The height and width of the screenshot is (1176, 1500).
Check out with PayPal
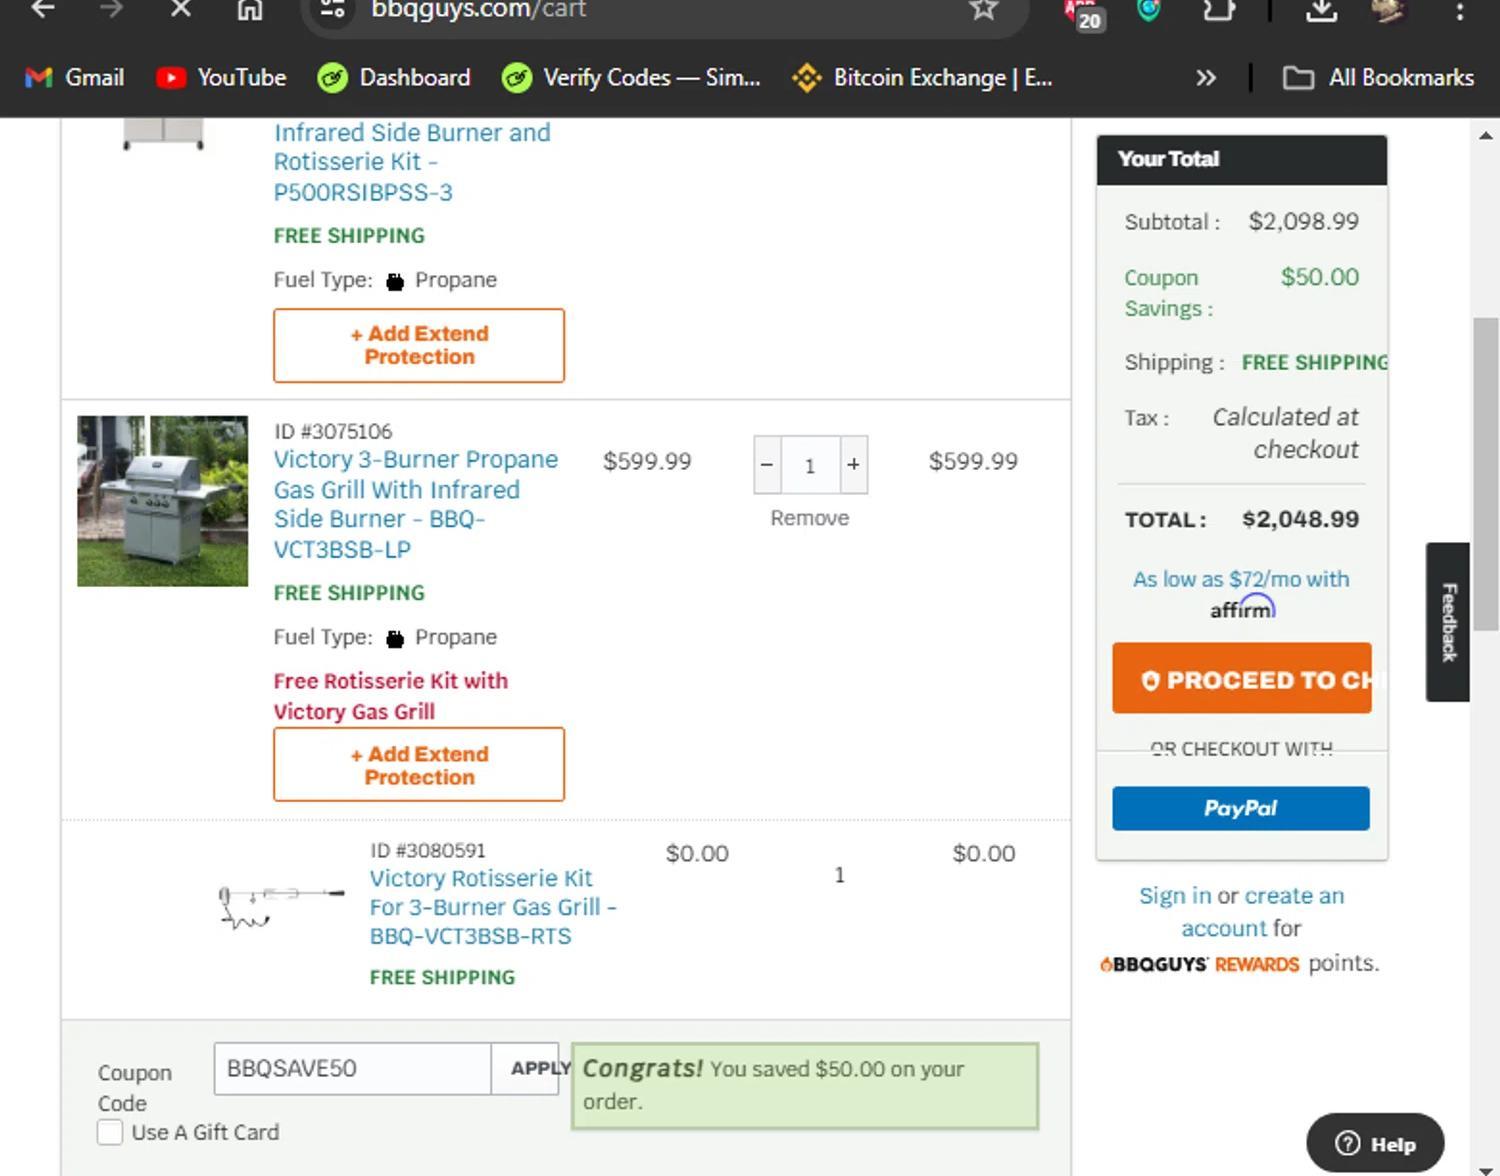click(1241, 808)
